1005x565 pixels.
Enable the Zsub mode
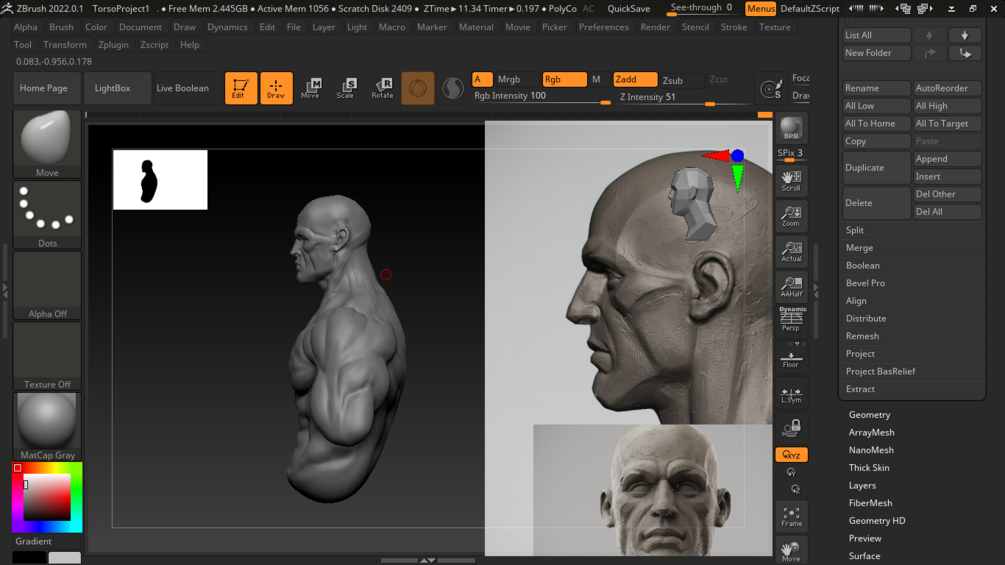point(673,80)
